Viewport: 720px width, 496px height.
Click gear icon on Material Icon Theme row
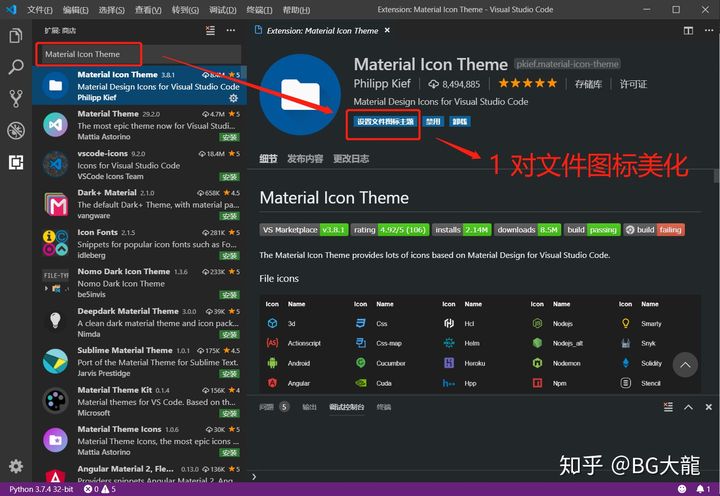click(x=233, y=98)
